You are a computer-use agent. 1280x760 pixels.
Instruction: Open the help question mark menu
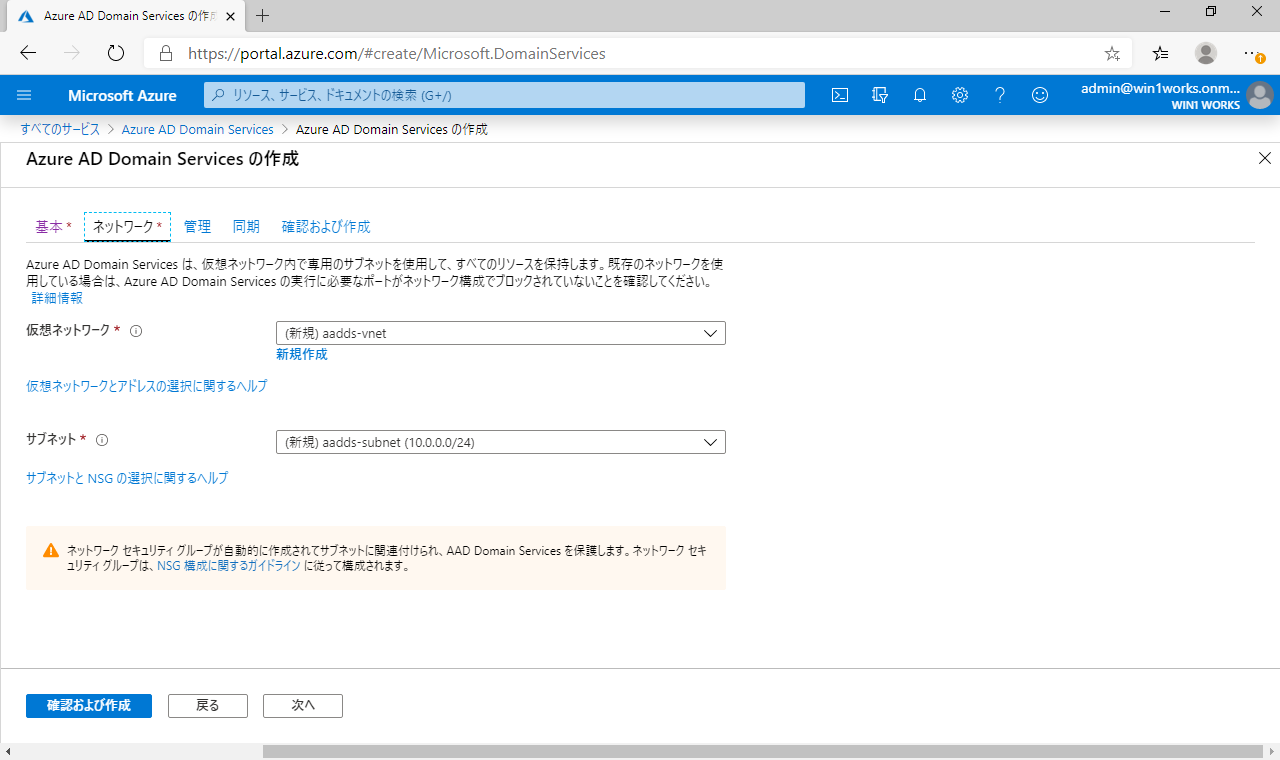pyautogui.click(x=1000, y=95)
